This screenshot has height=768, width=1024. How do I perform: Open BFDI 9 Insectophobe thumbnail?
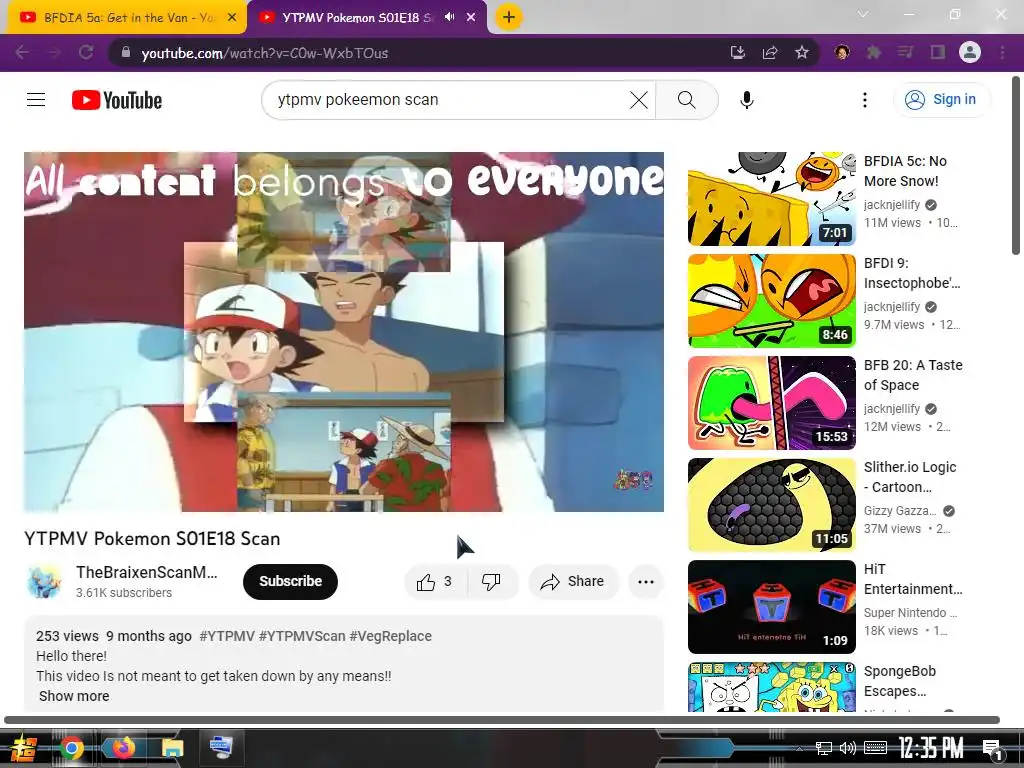click(771, 300)
